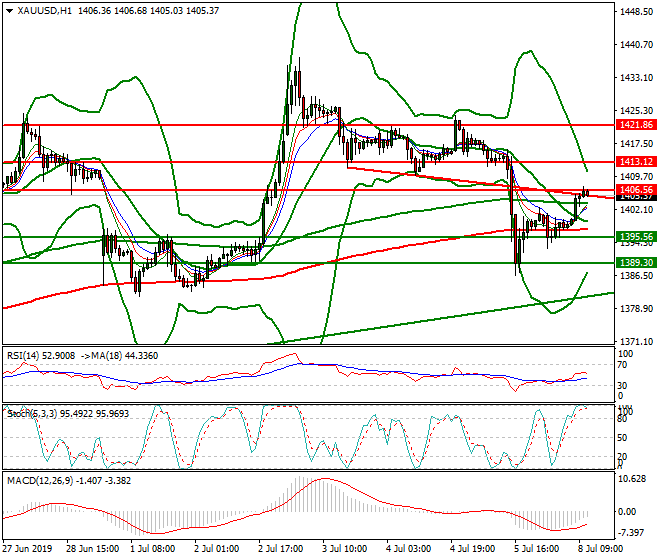Click the 1421.86 red price label
The height and width of the screenshot is (560, 660).
pyautogui.click(x=636, y=125)
